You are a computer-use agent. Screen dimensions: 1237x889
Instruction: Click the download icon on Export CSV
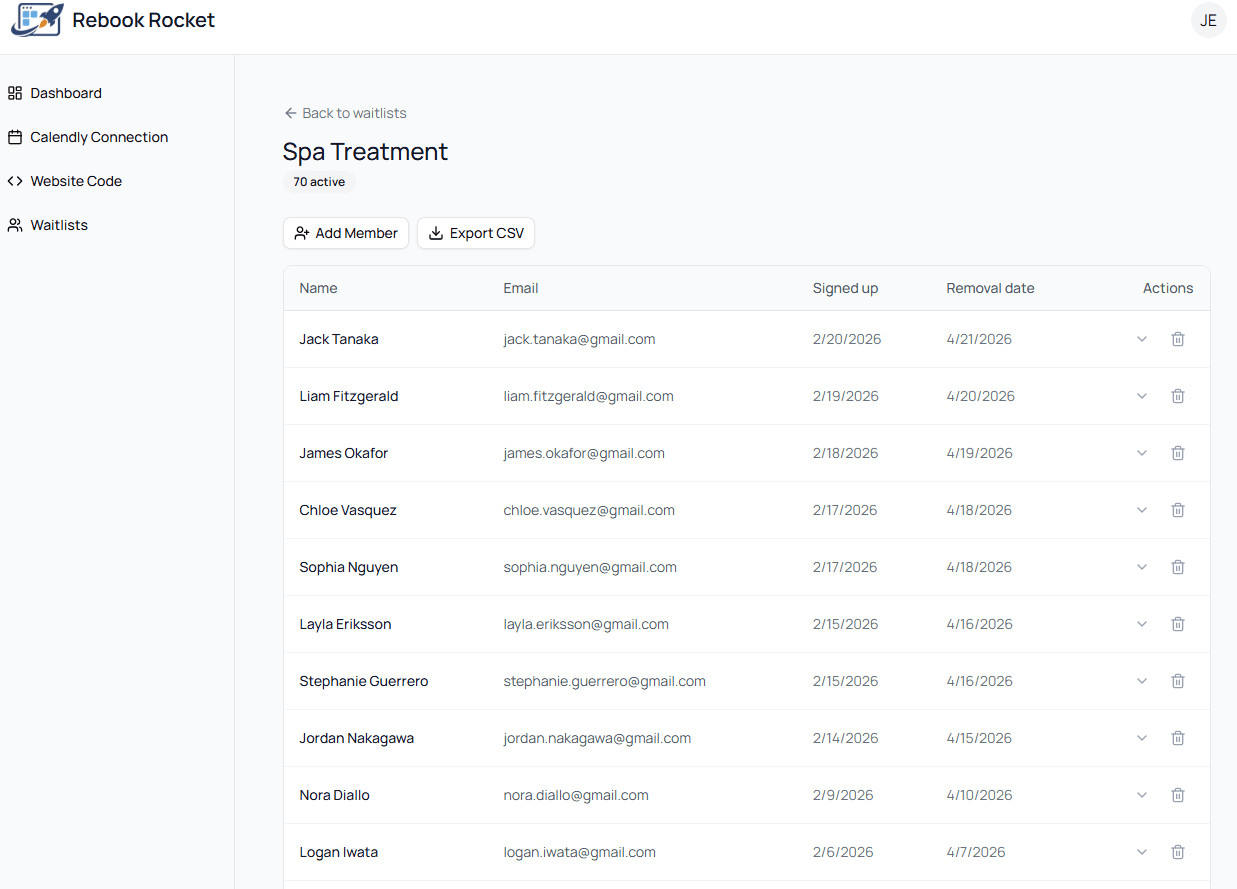[x=436, y=232]
